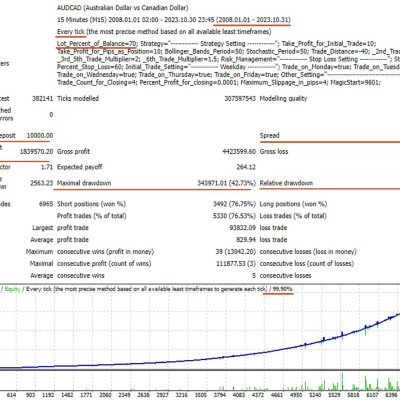The width and height of the screenshot is (400, 400).
Task: Select the underlined date range 2008.01.01 - 2023.10.31
Action: click(253, 20)
